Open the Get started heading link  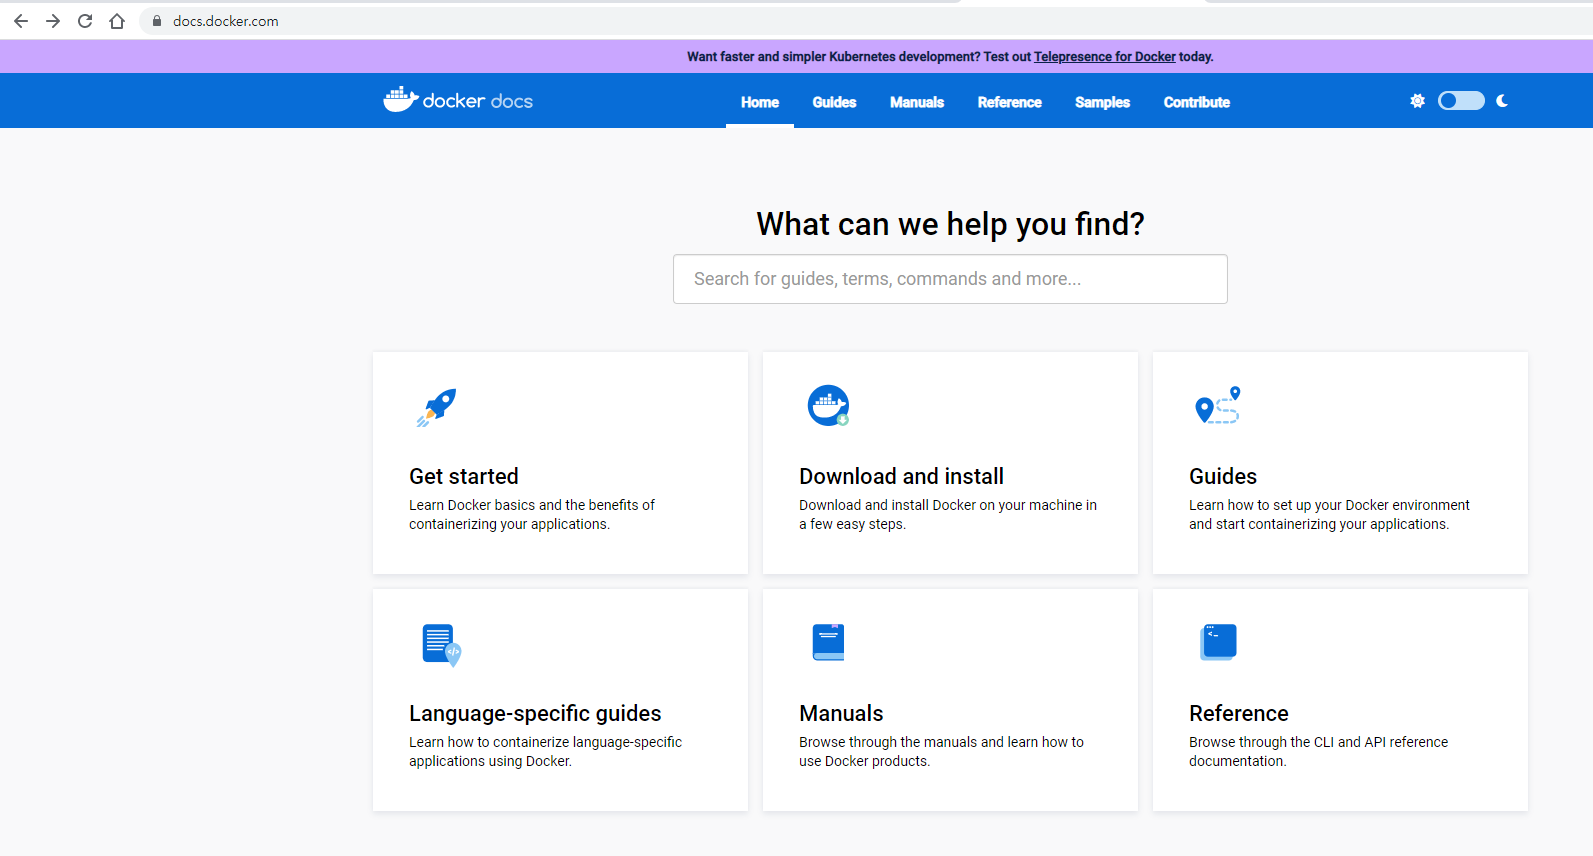pyautogui.click(x=464, y=476)
